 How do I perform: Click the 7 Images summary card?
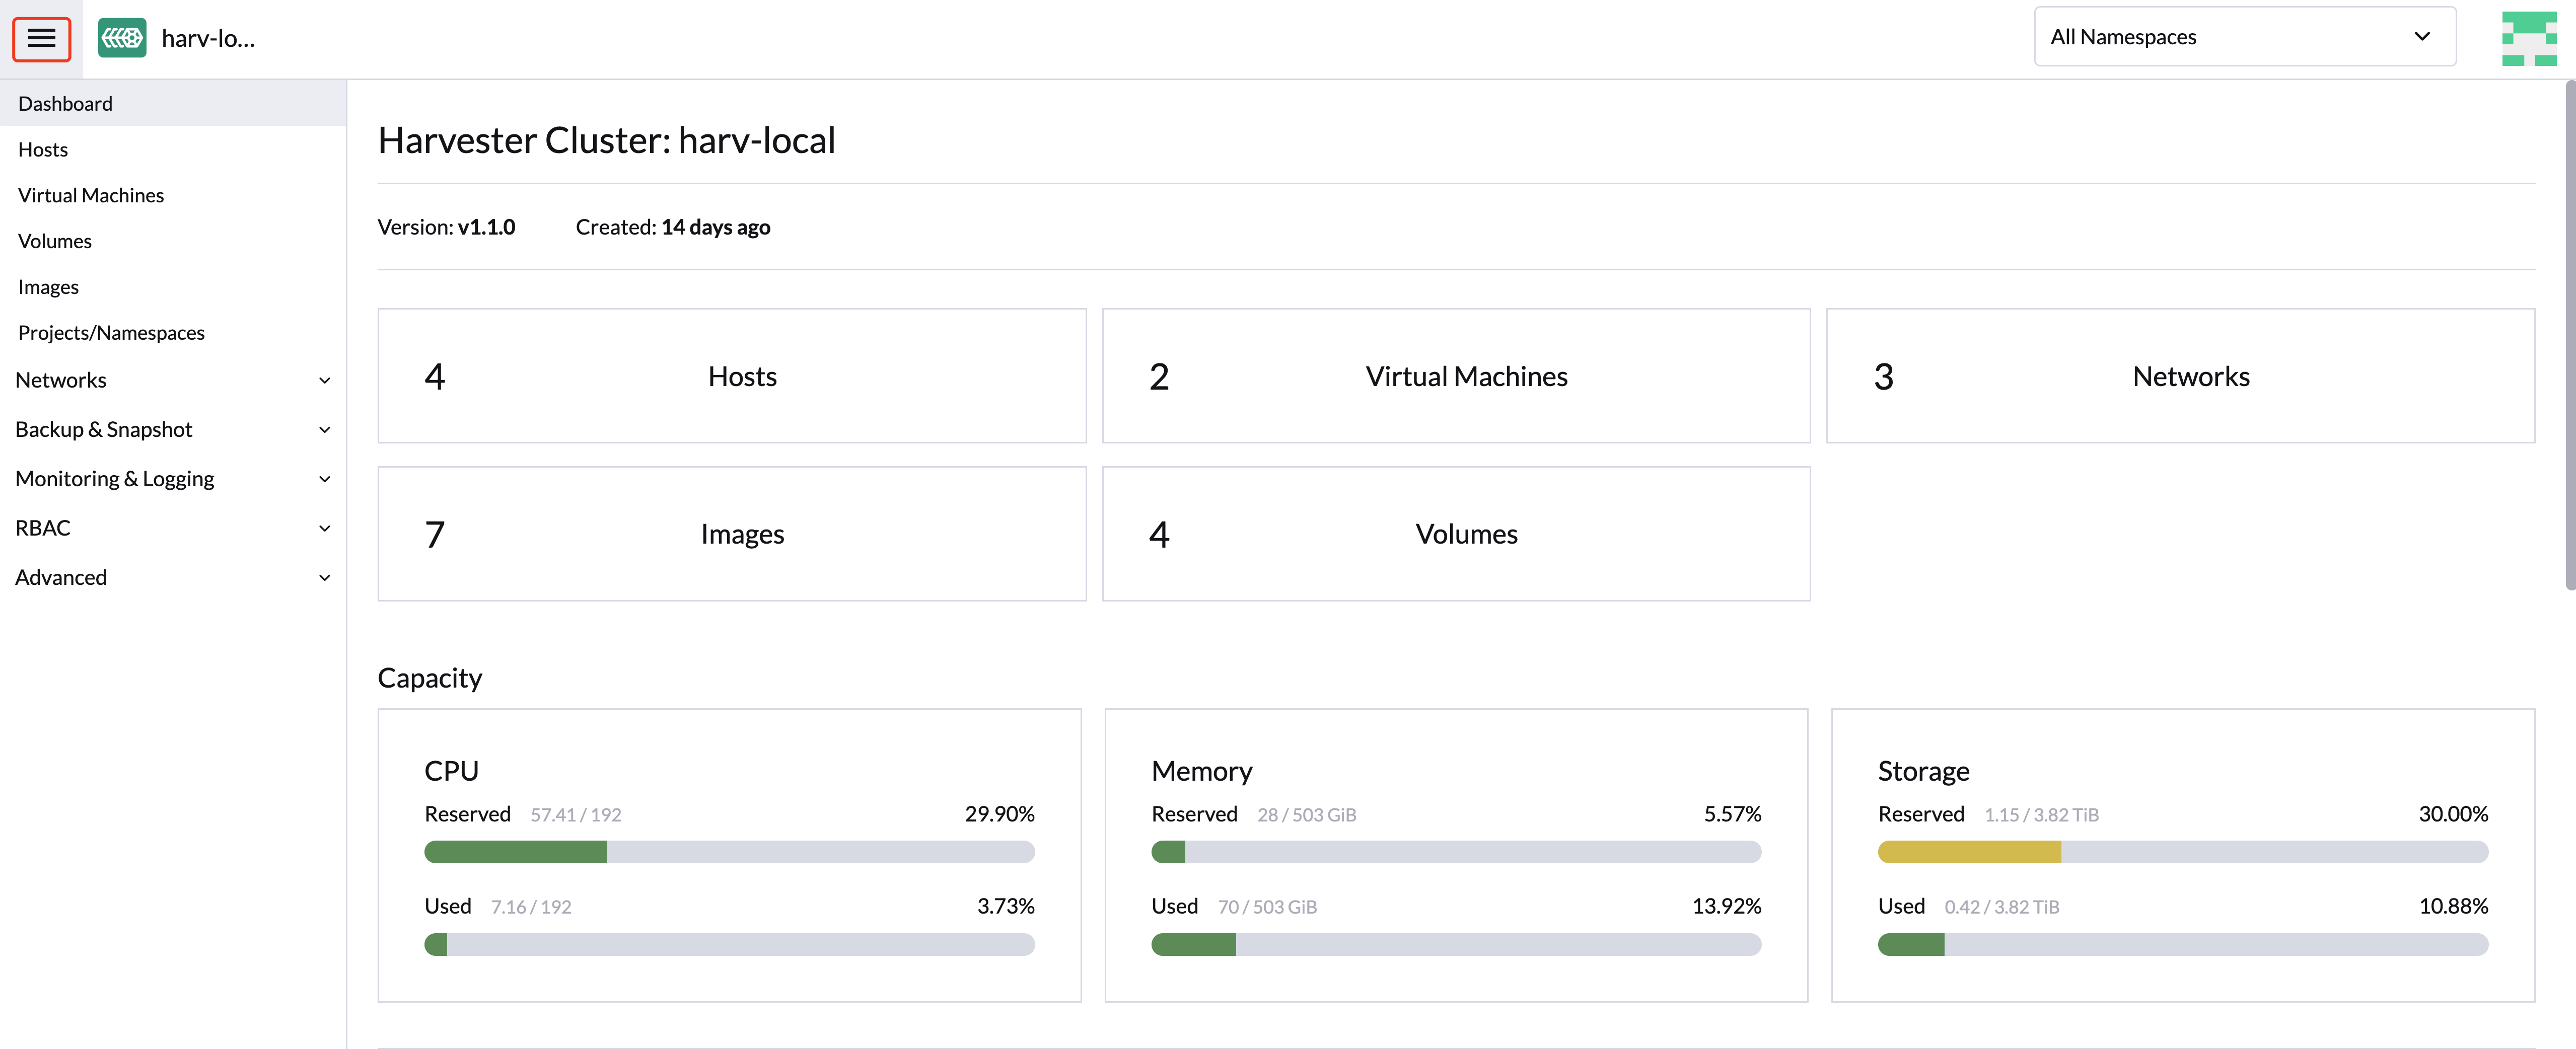pos(731,534)
